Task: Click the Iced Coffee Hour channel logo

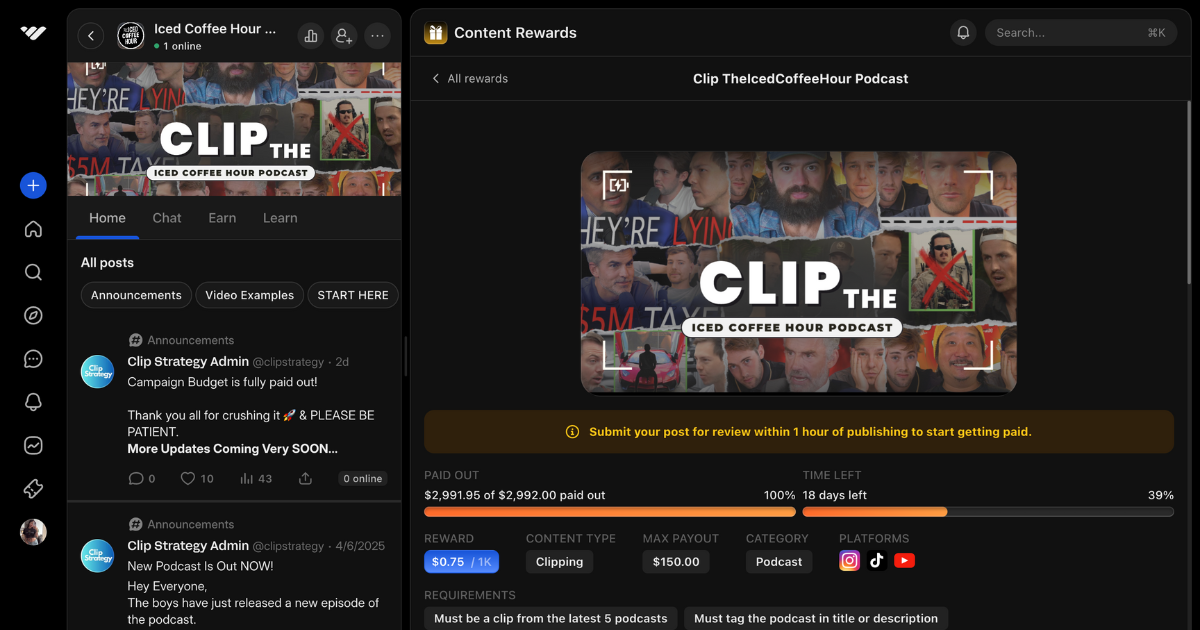Action: [x=130, y=36]
